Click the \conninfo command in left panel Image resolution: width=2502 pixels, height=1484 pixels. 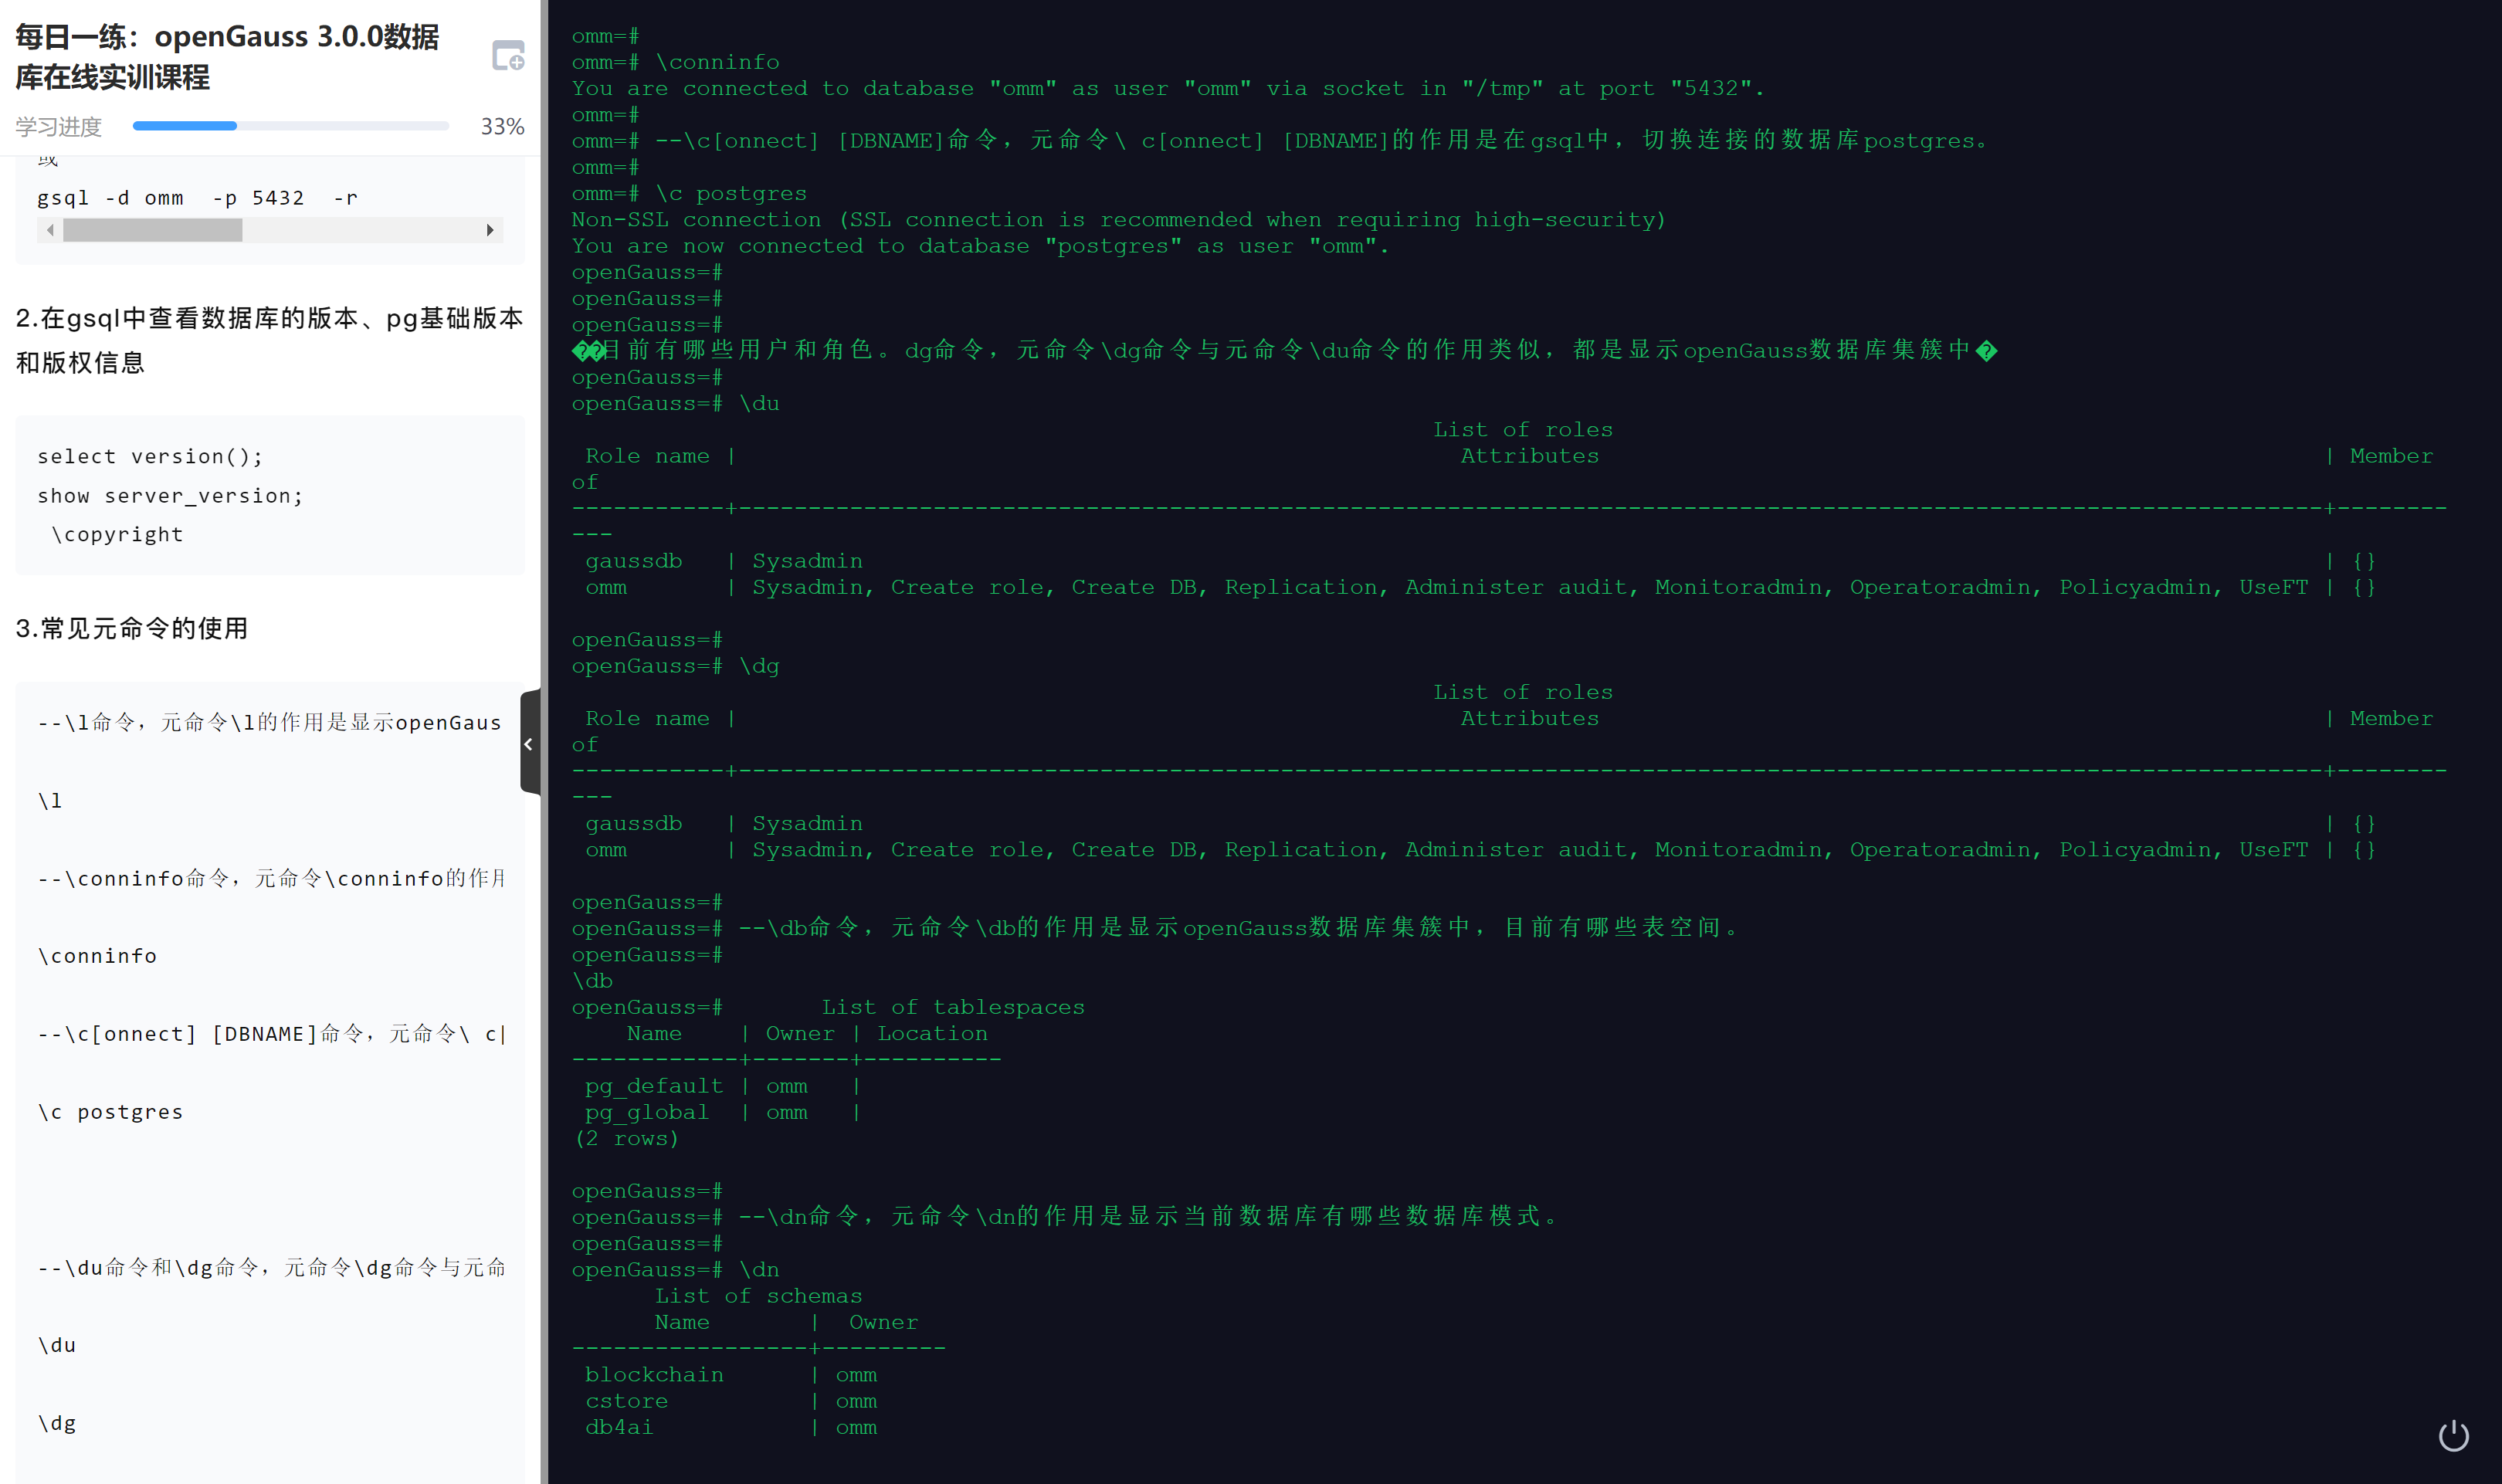coord(97,956)
